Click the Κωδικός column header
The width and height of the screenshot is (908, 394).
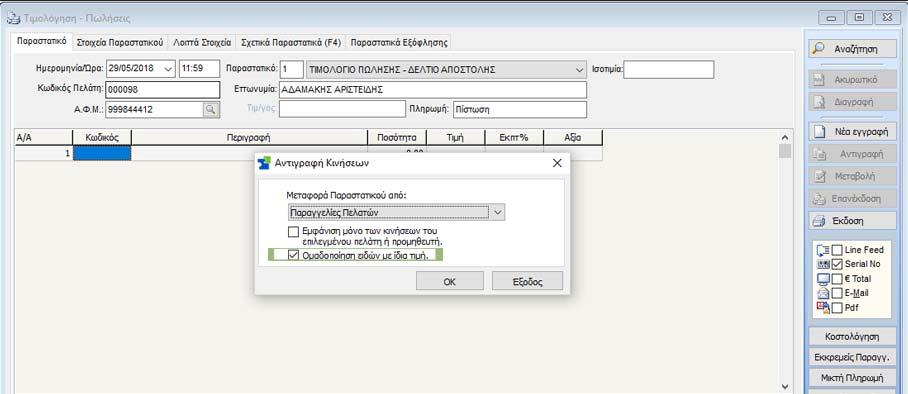(x=102, y=138)
